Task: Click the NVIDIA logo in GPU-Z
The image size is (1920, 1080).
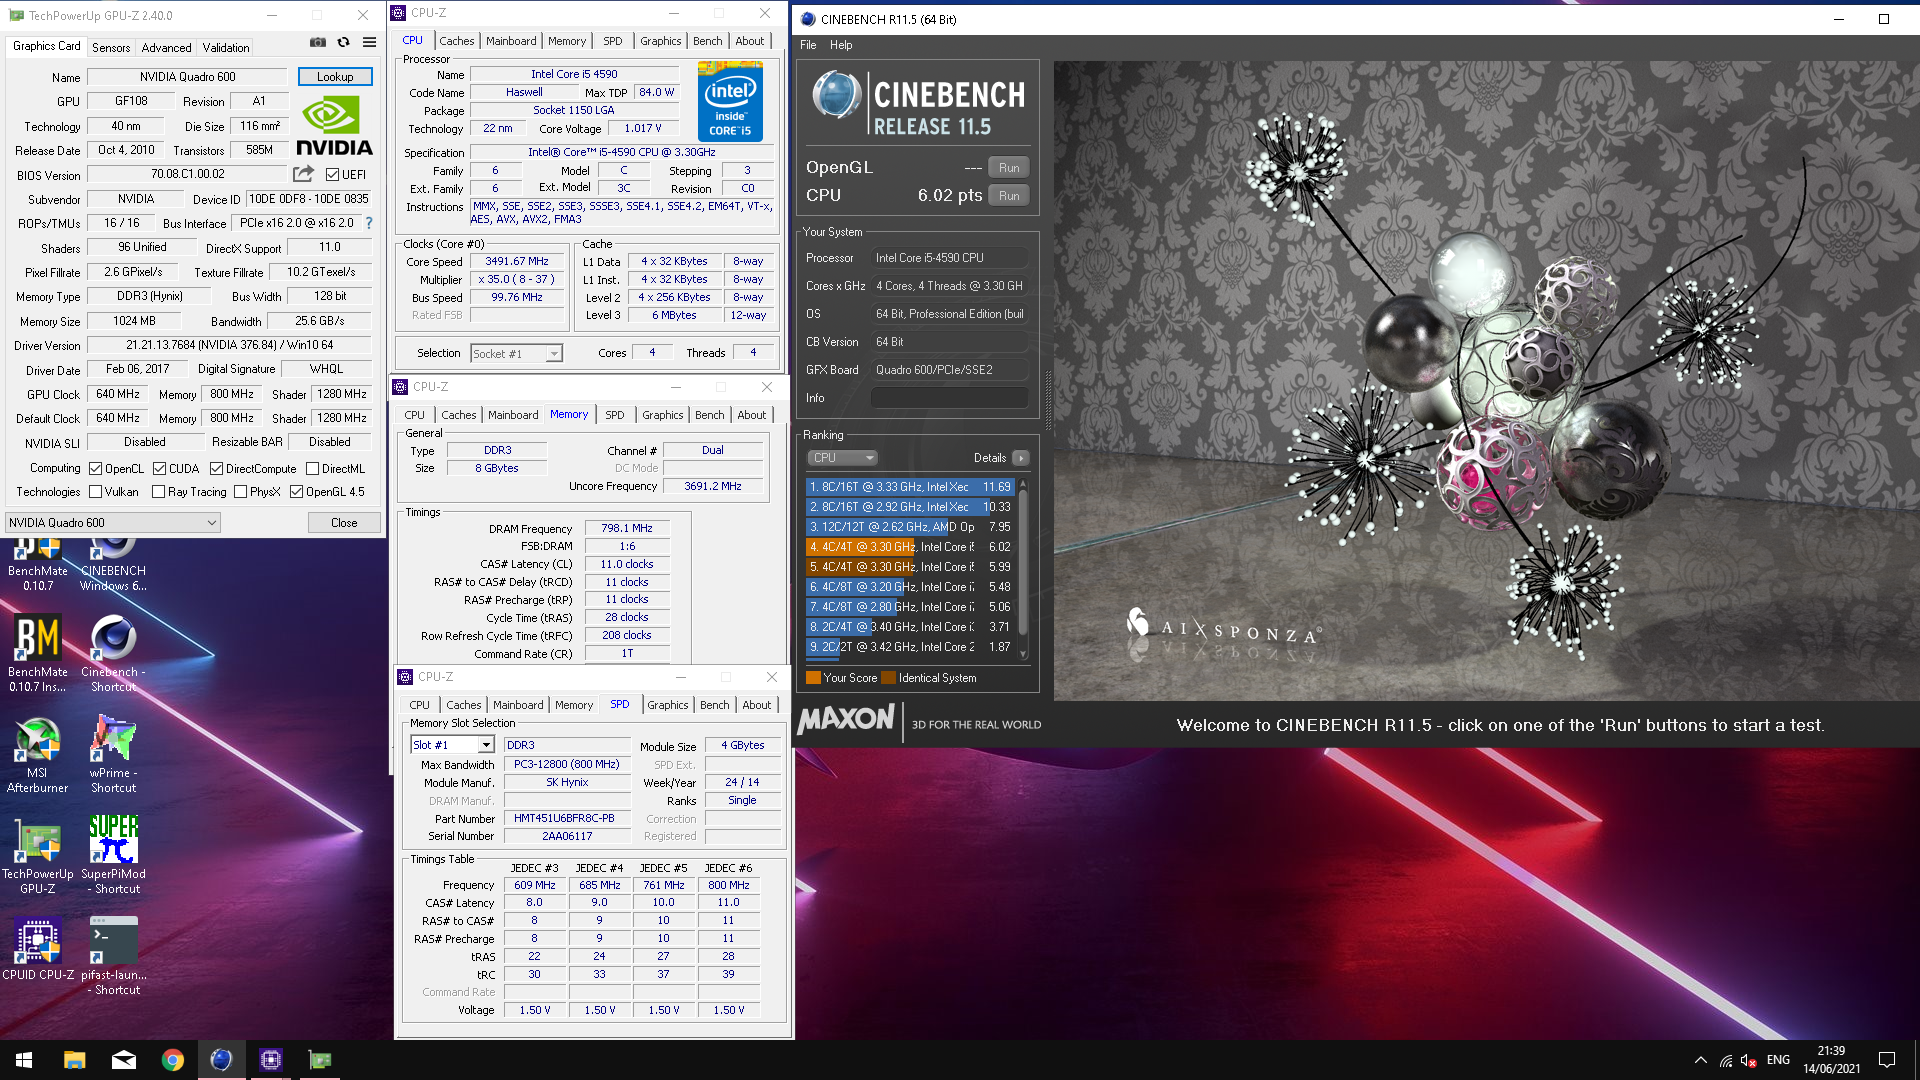Action: pyautogui.click(x=334, y=127)
